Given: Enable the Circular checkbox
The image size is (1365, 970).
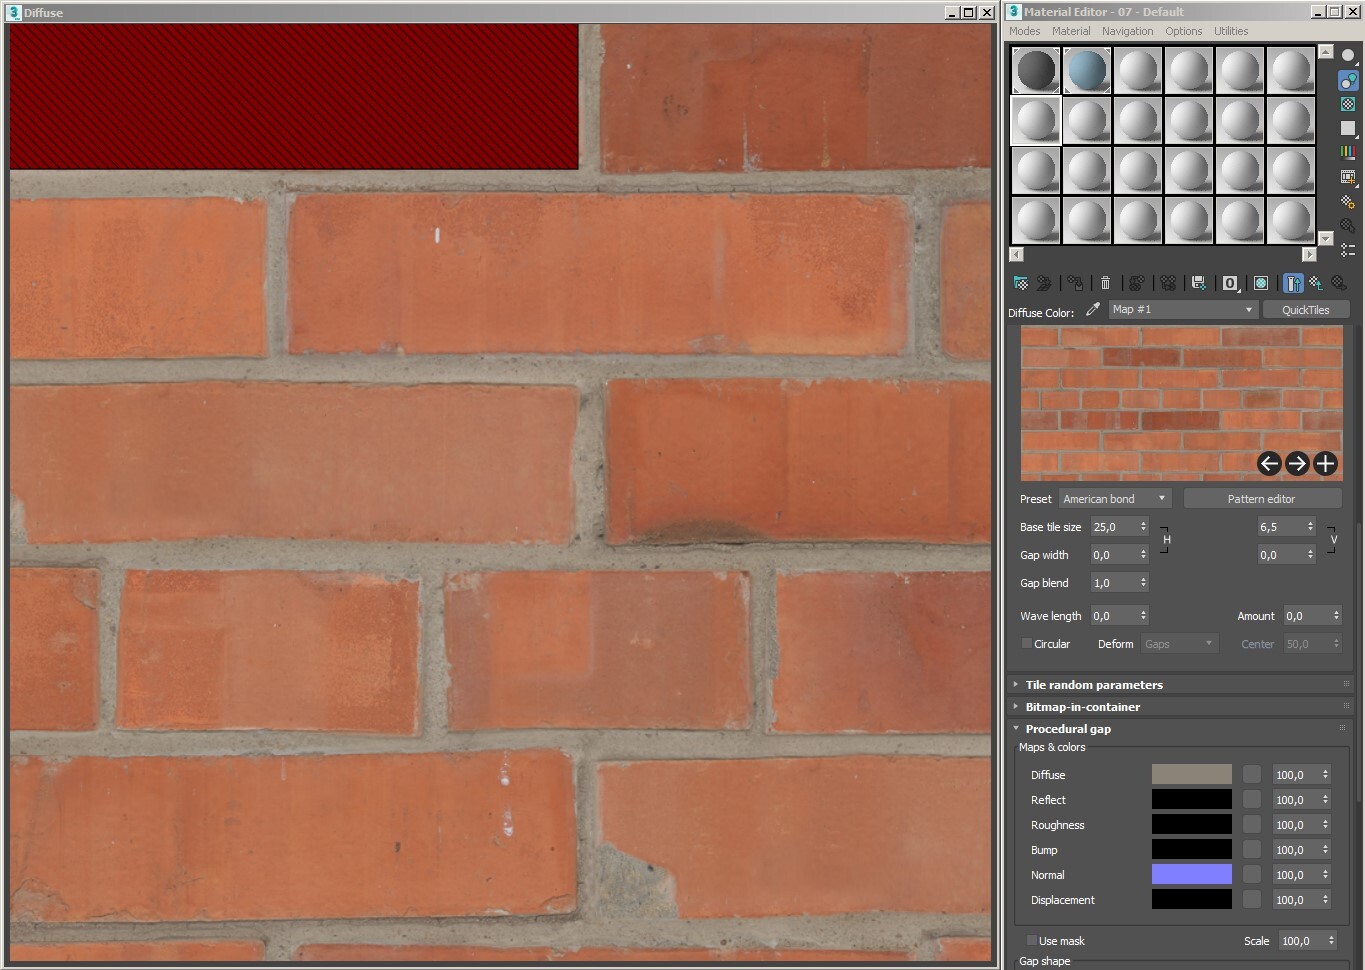Looking at the screenshot, I should coord(1027,644).
